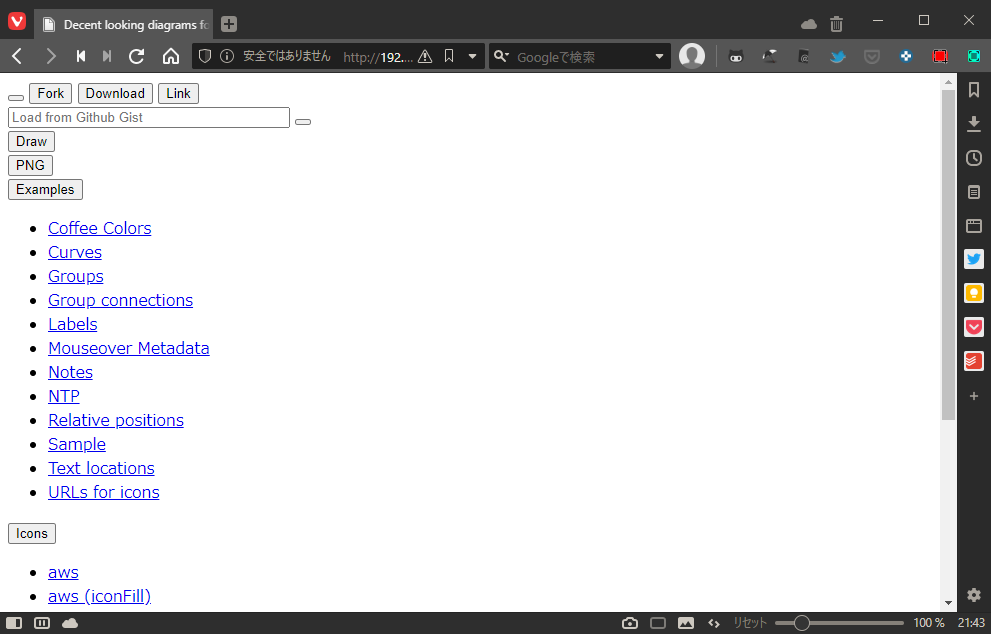Bookmark this page from the address bar

point(449,56)
